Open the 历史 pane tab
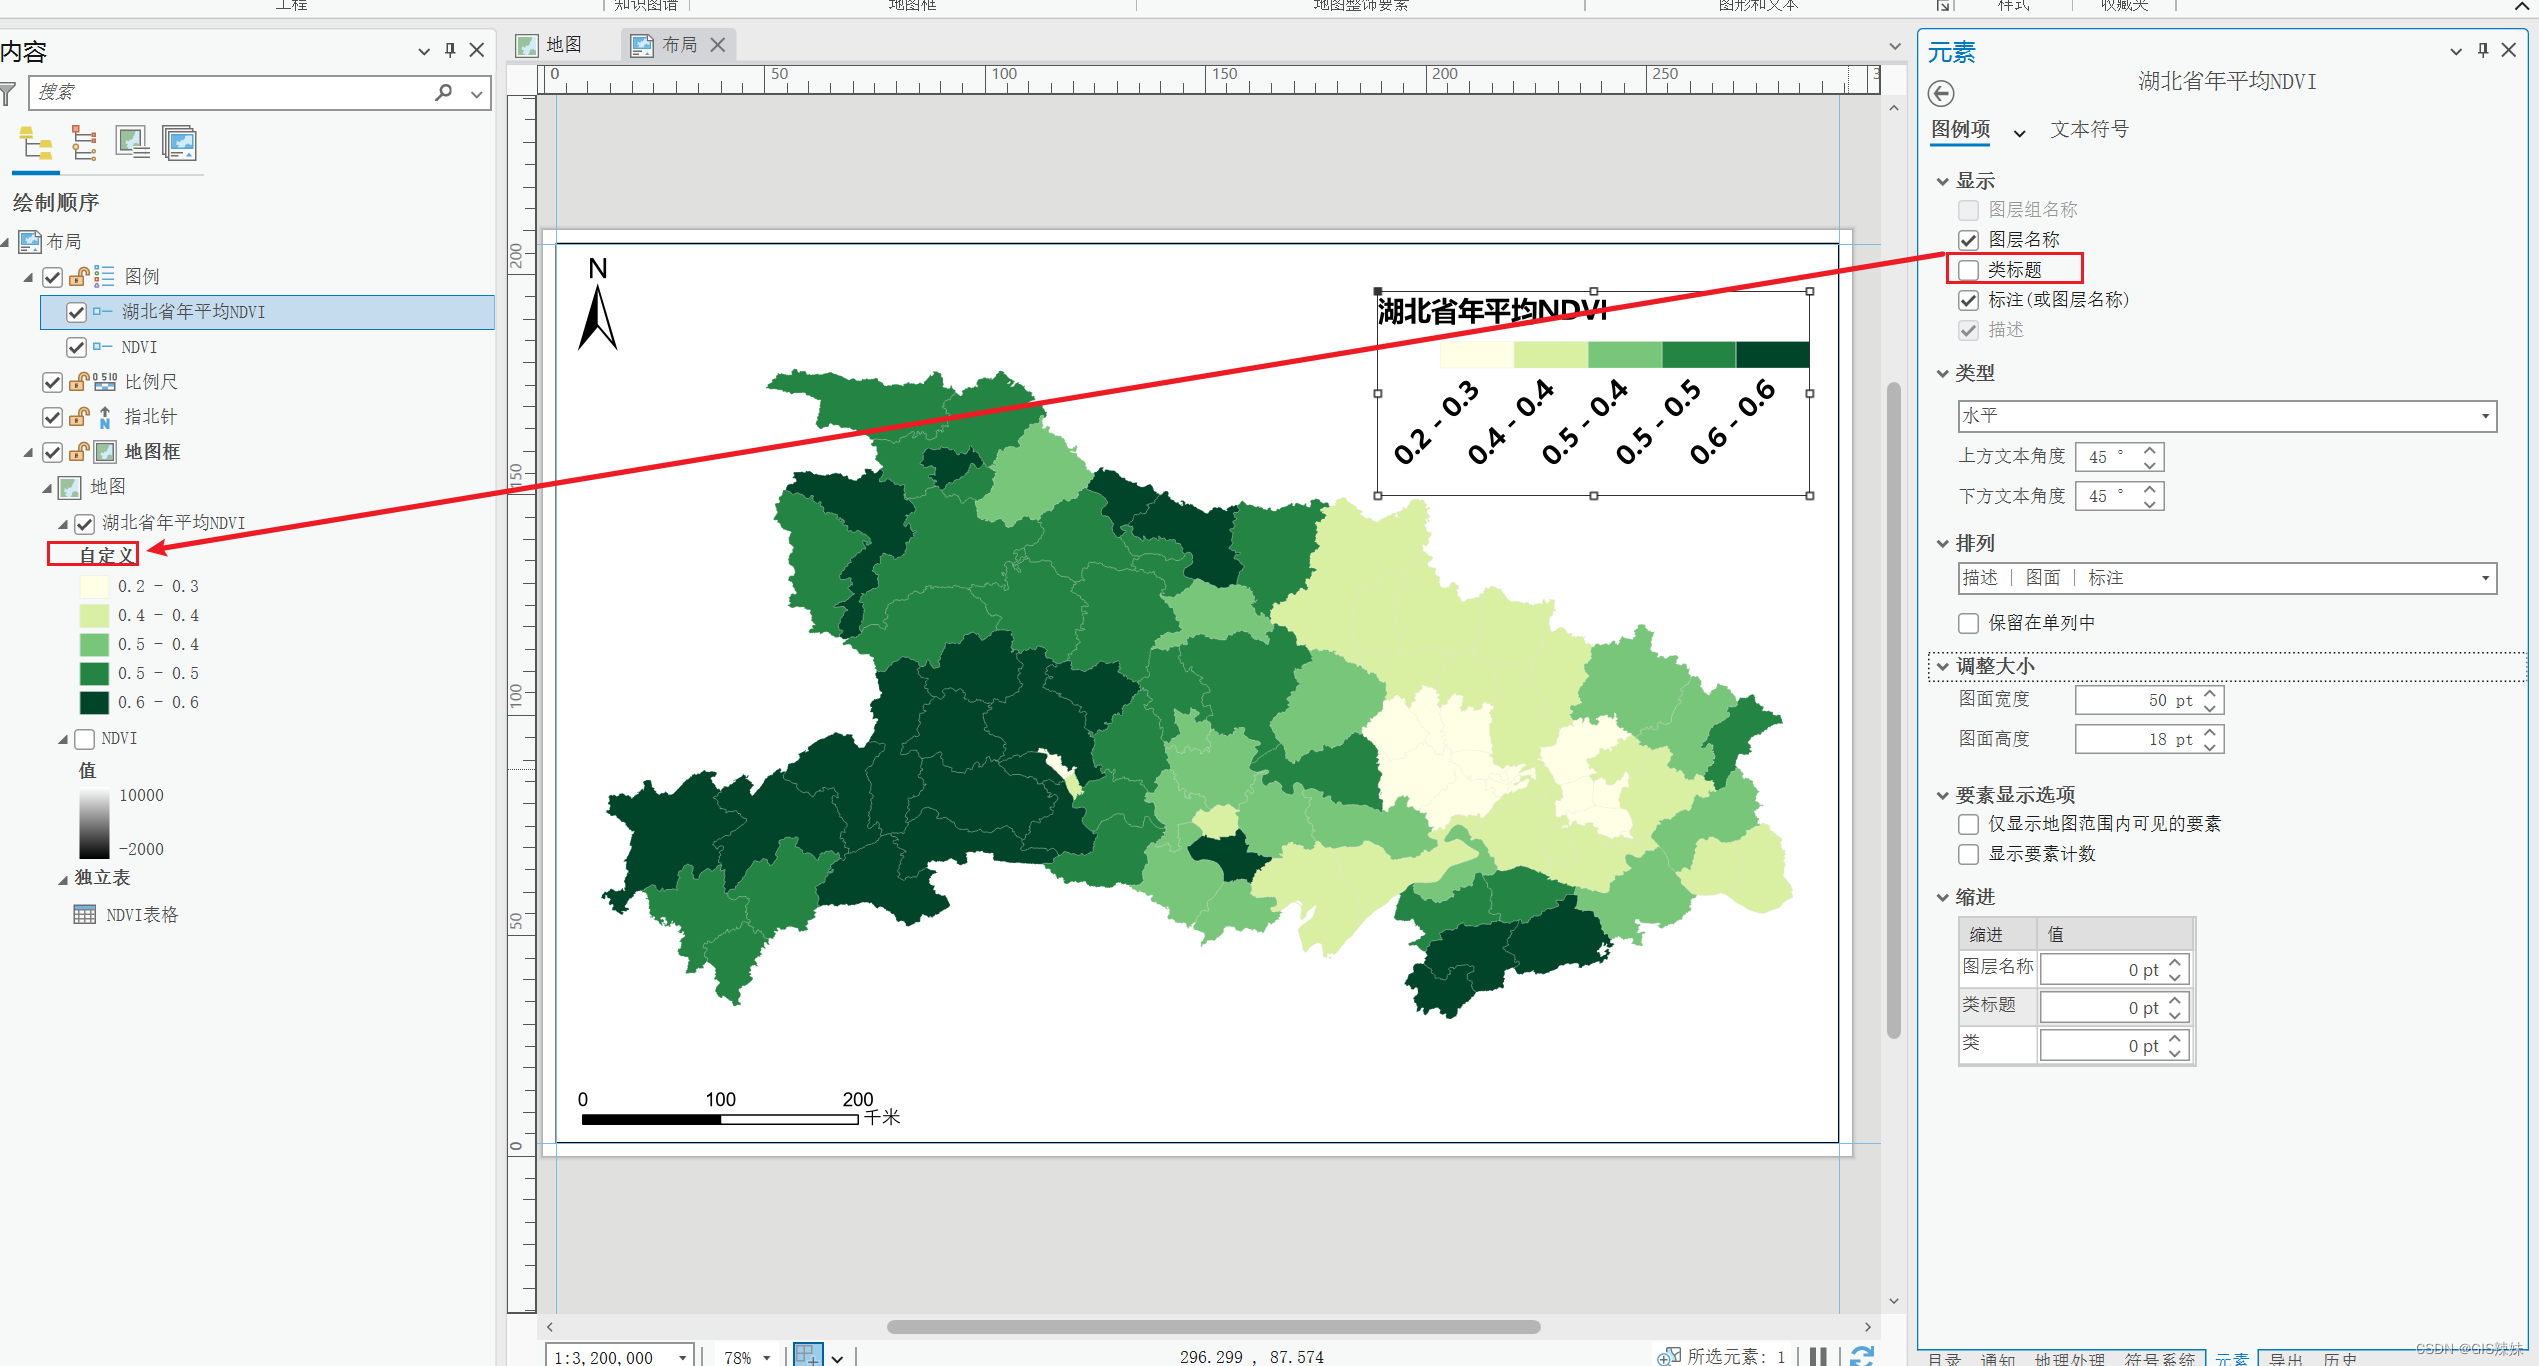Screen dimensions: 2539x1366 (x=2340, y=1359)
